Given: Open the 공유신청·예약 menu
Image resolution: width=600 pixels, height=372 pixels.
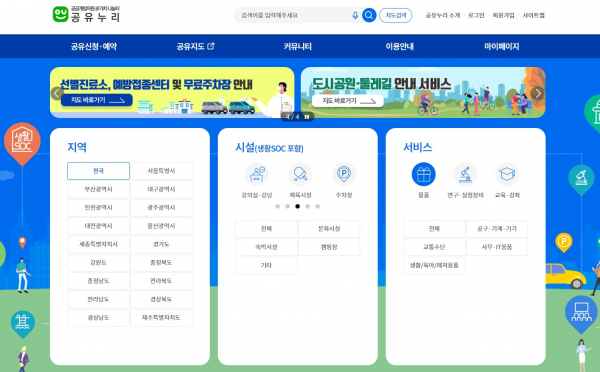Looking at the screenshot, I should pos(94,46).
